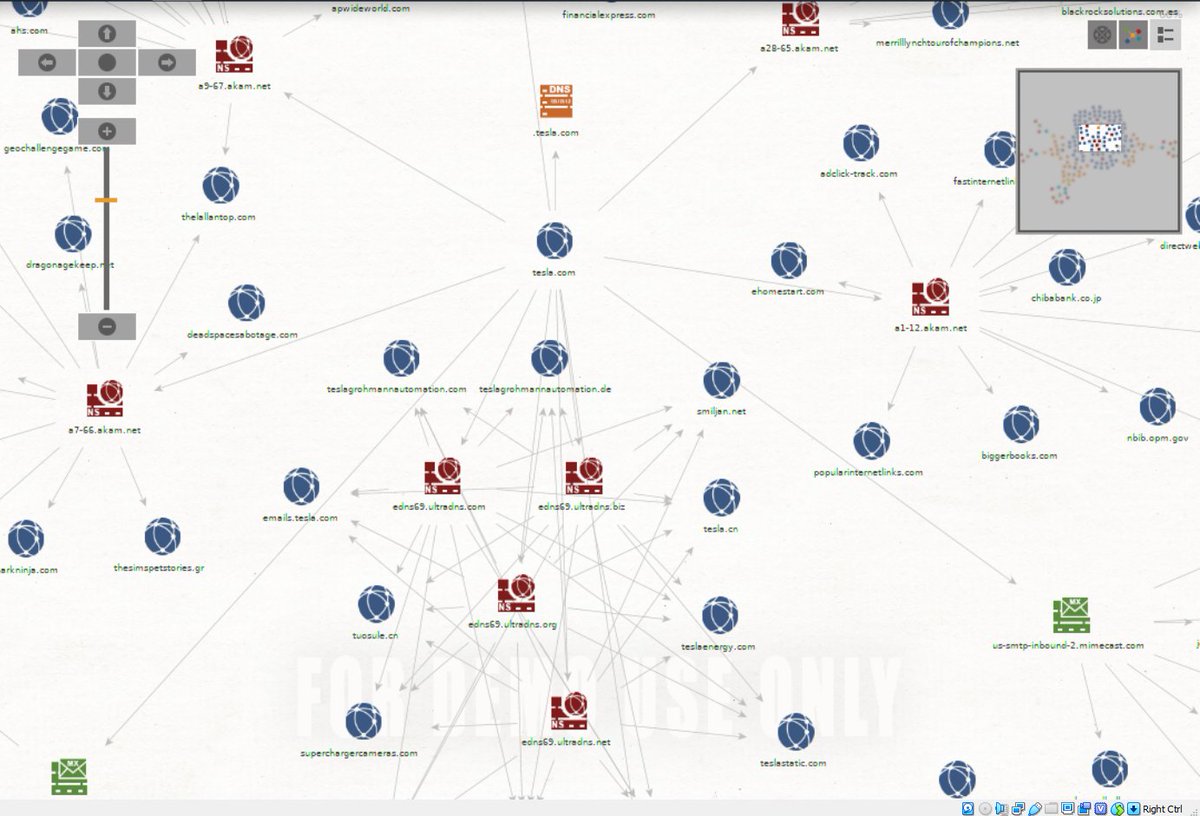1200x816 pixels.
Task: Open the colorful layout view icon top right
Action: (1132, 36)
